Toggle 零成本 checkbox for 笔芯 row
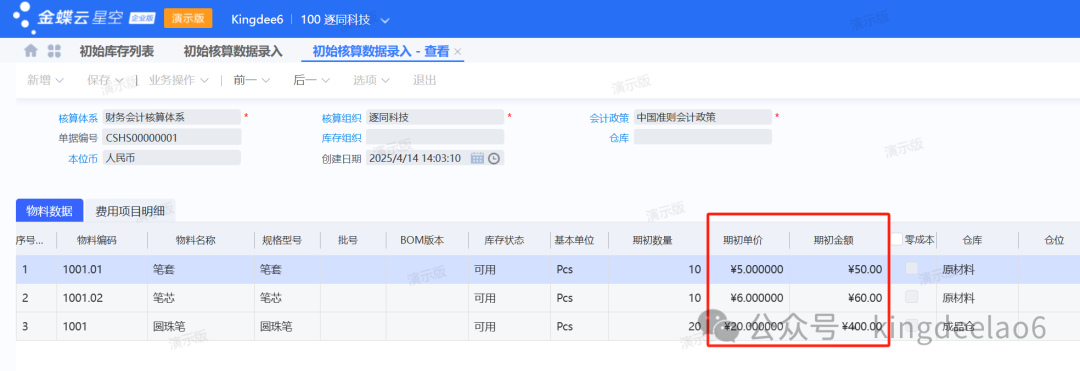1080x371 pixels. [x=912, y=297]
